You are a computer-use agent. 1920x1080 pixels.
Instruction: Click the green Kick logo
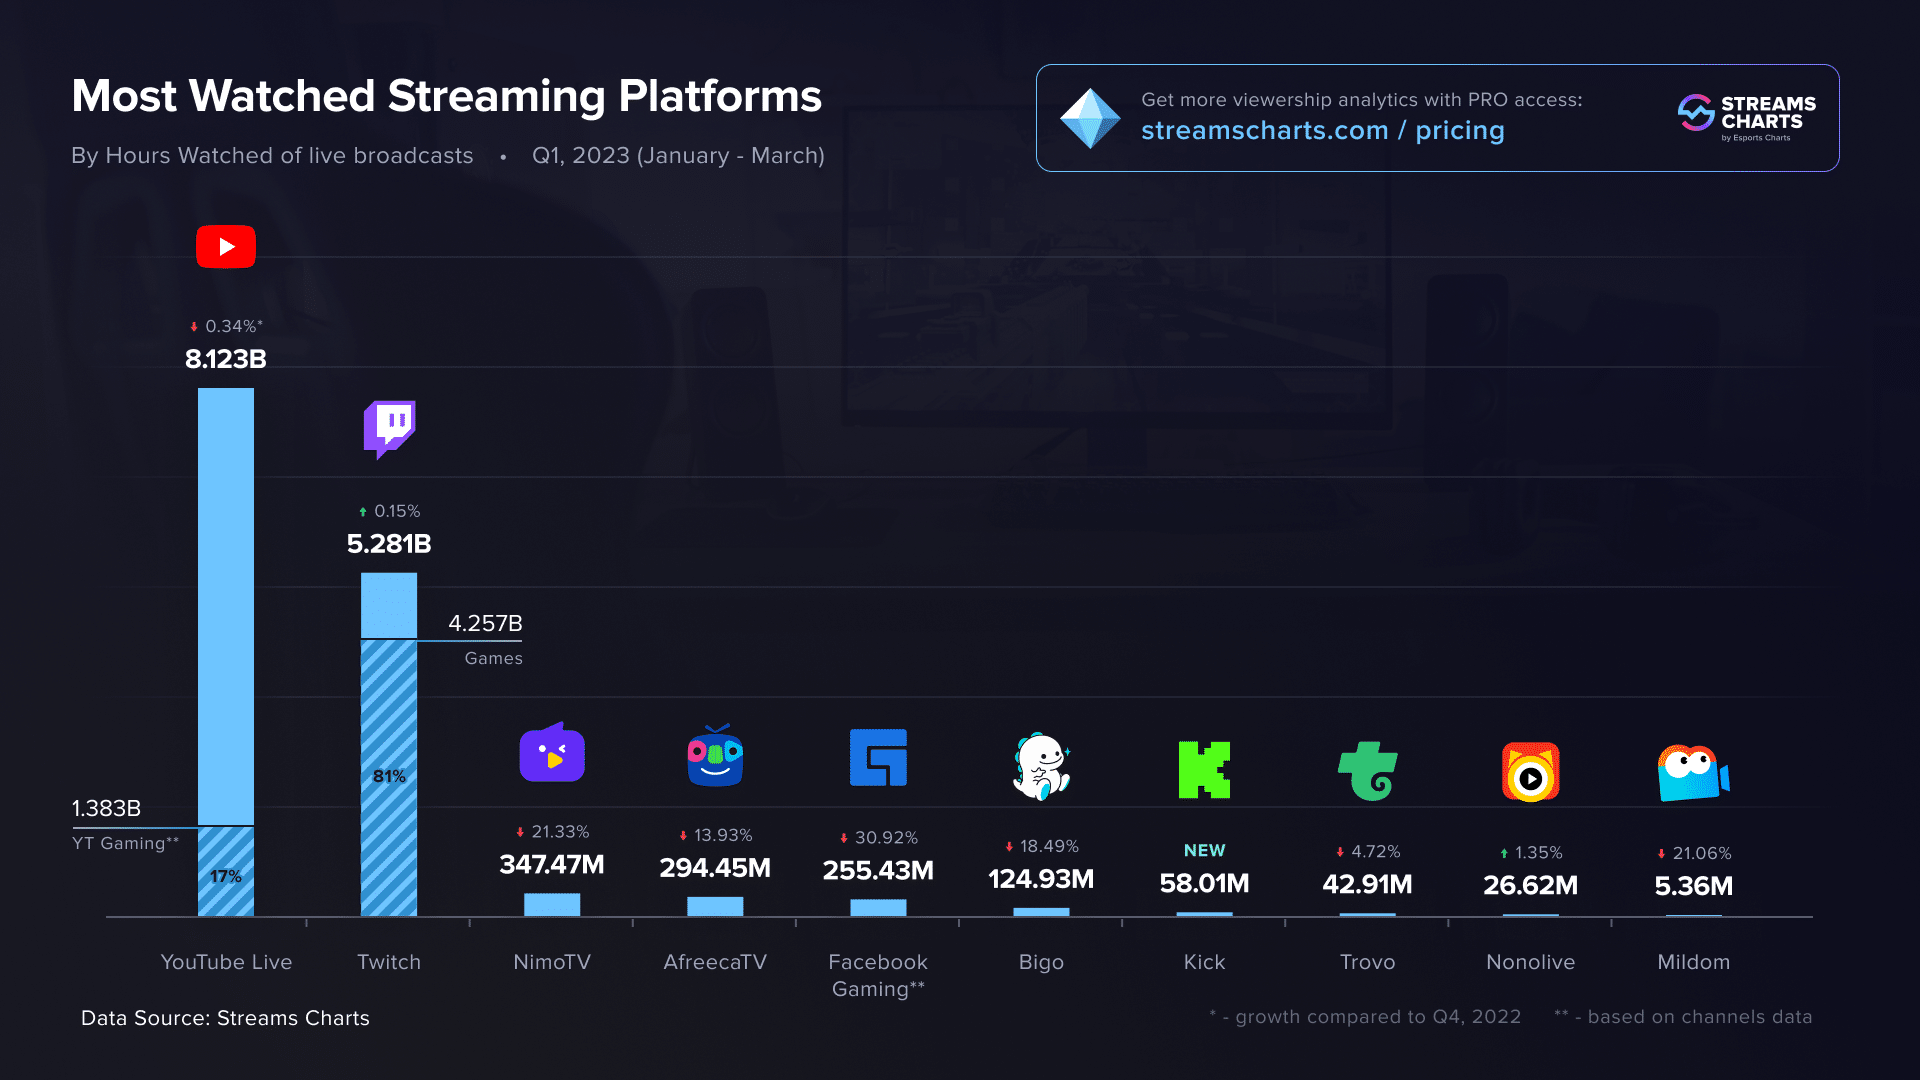pyautogui.click(x=1204, y=770)
